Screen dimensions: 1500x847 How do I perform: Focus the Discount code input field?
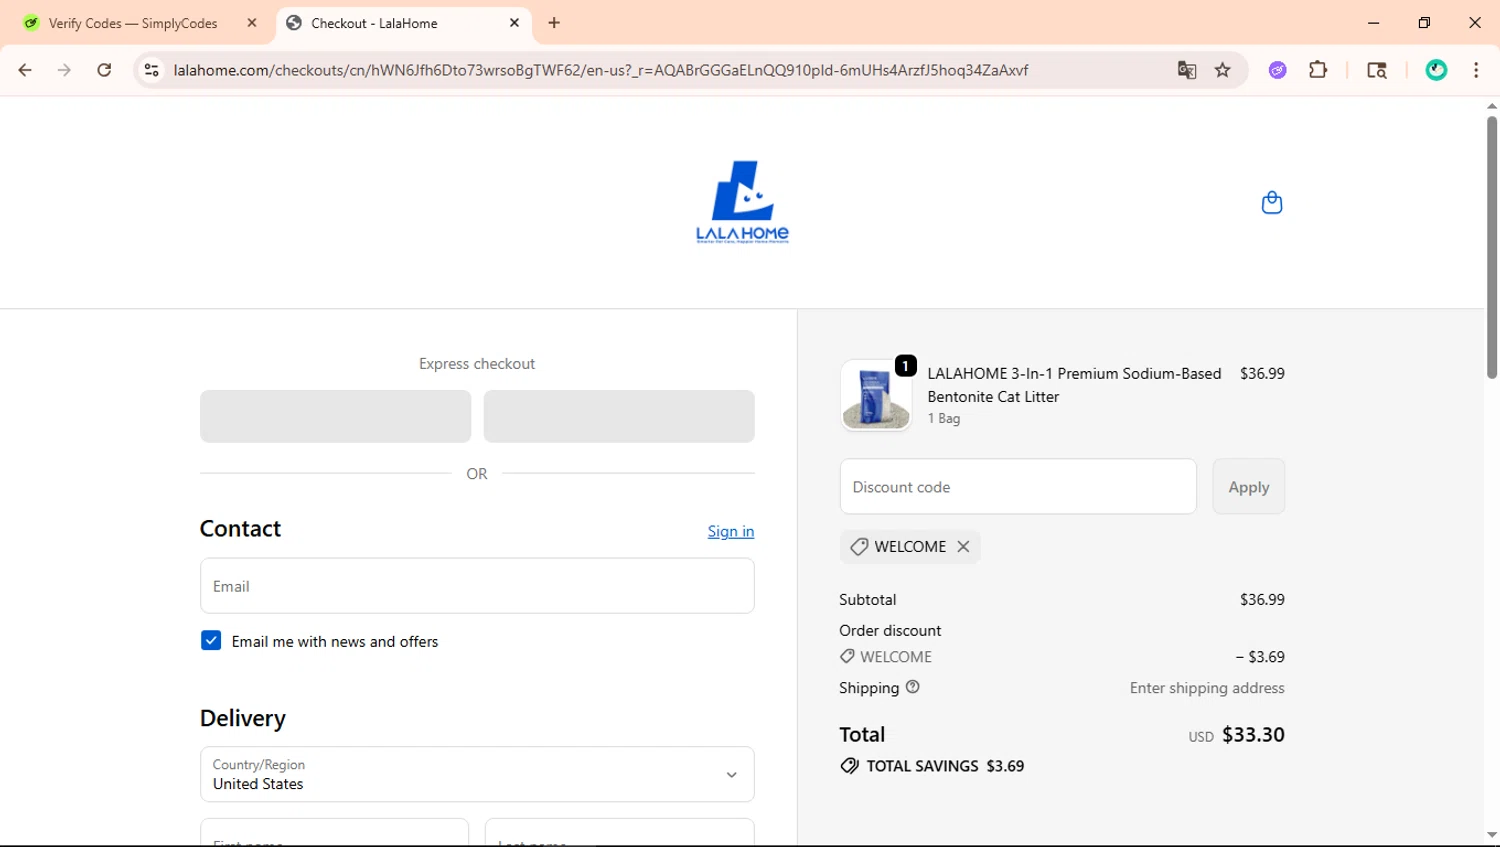click(x=1018, y=487)
